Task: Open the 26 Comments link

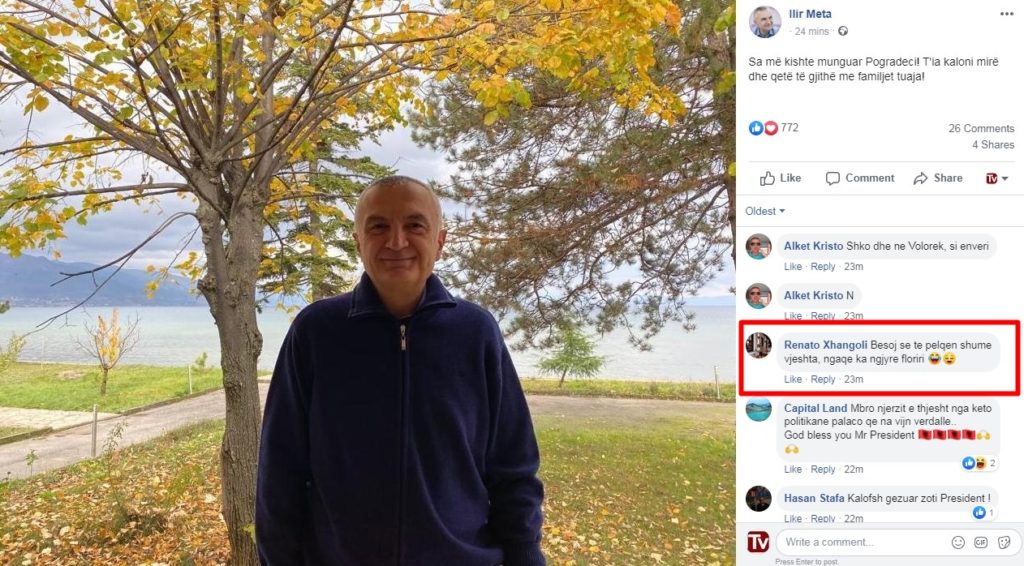Action: [981, 128]
